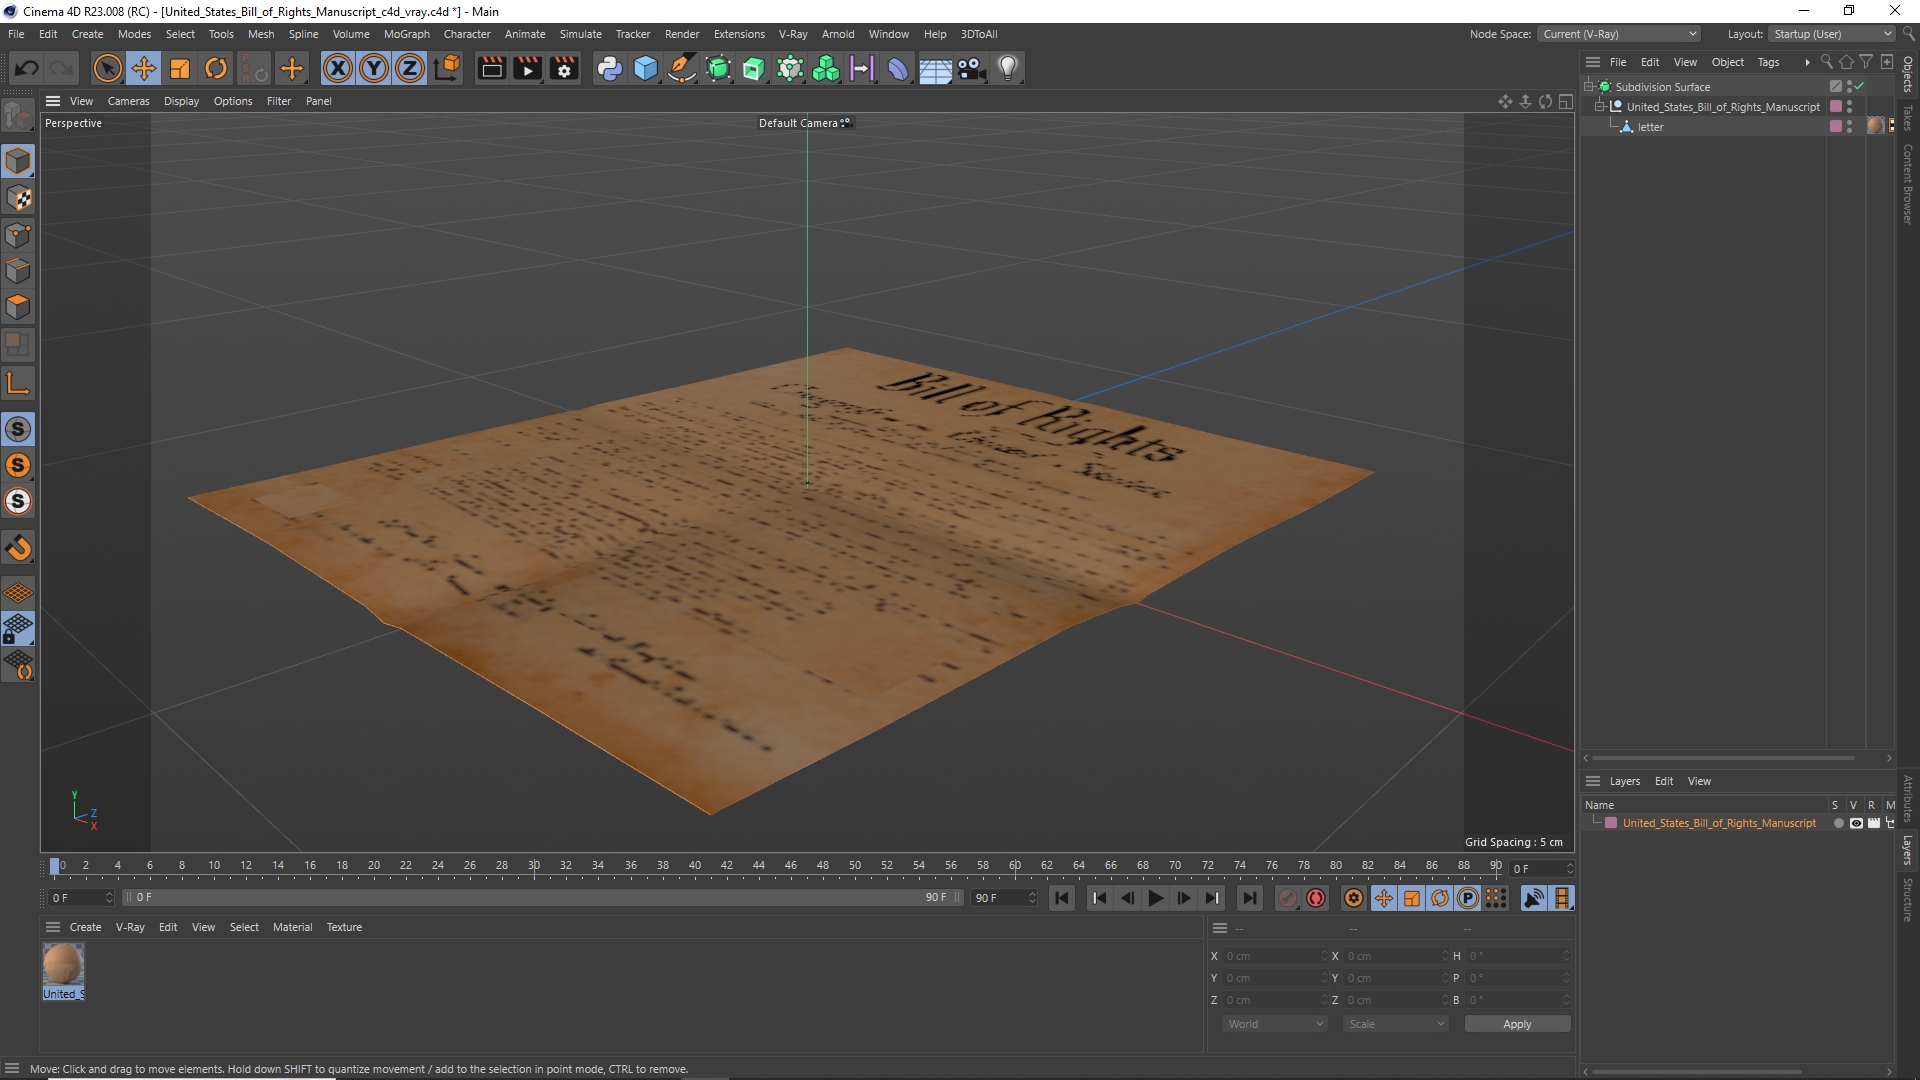Render to Picture Viewer

527,68
